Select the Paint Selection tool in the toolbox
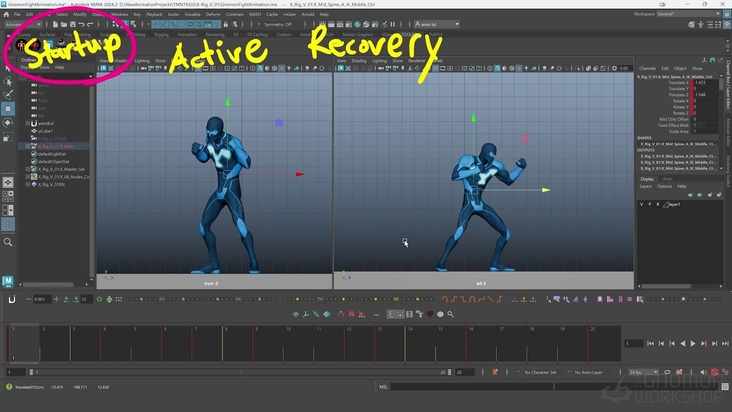The height and width of the screenshot is (412, 732). pos(8,95)
